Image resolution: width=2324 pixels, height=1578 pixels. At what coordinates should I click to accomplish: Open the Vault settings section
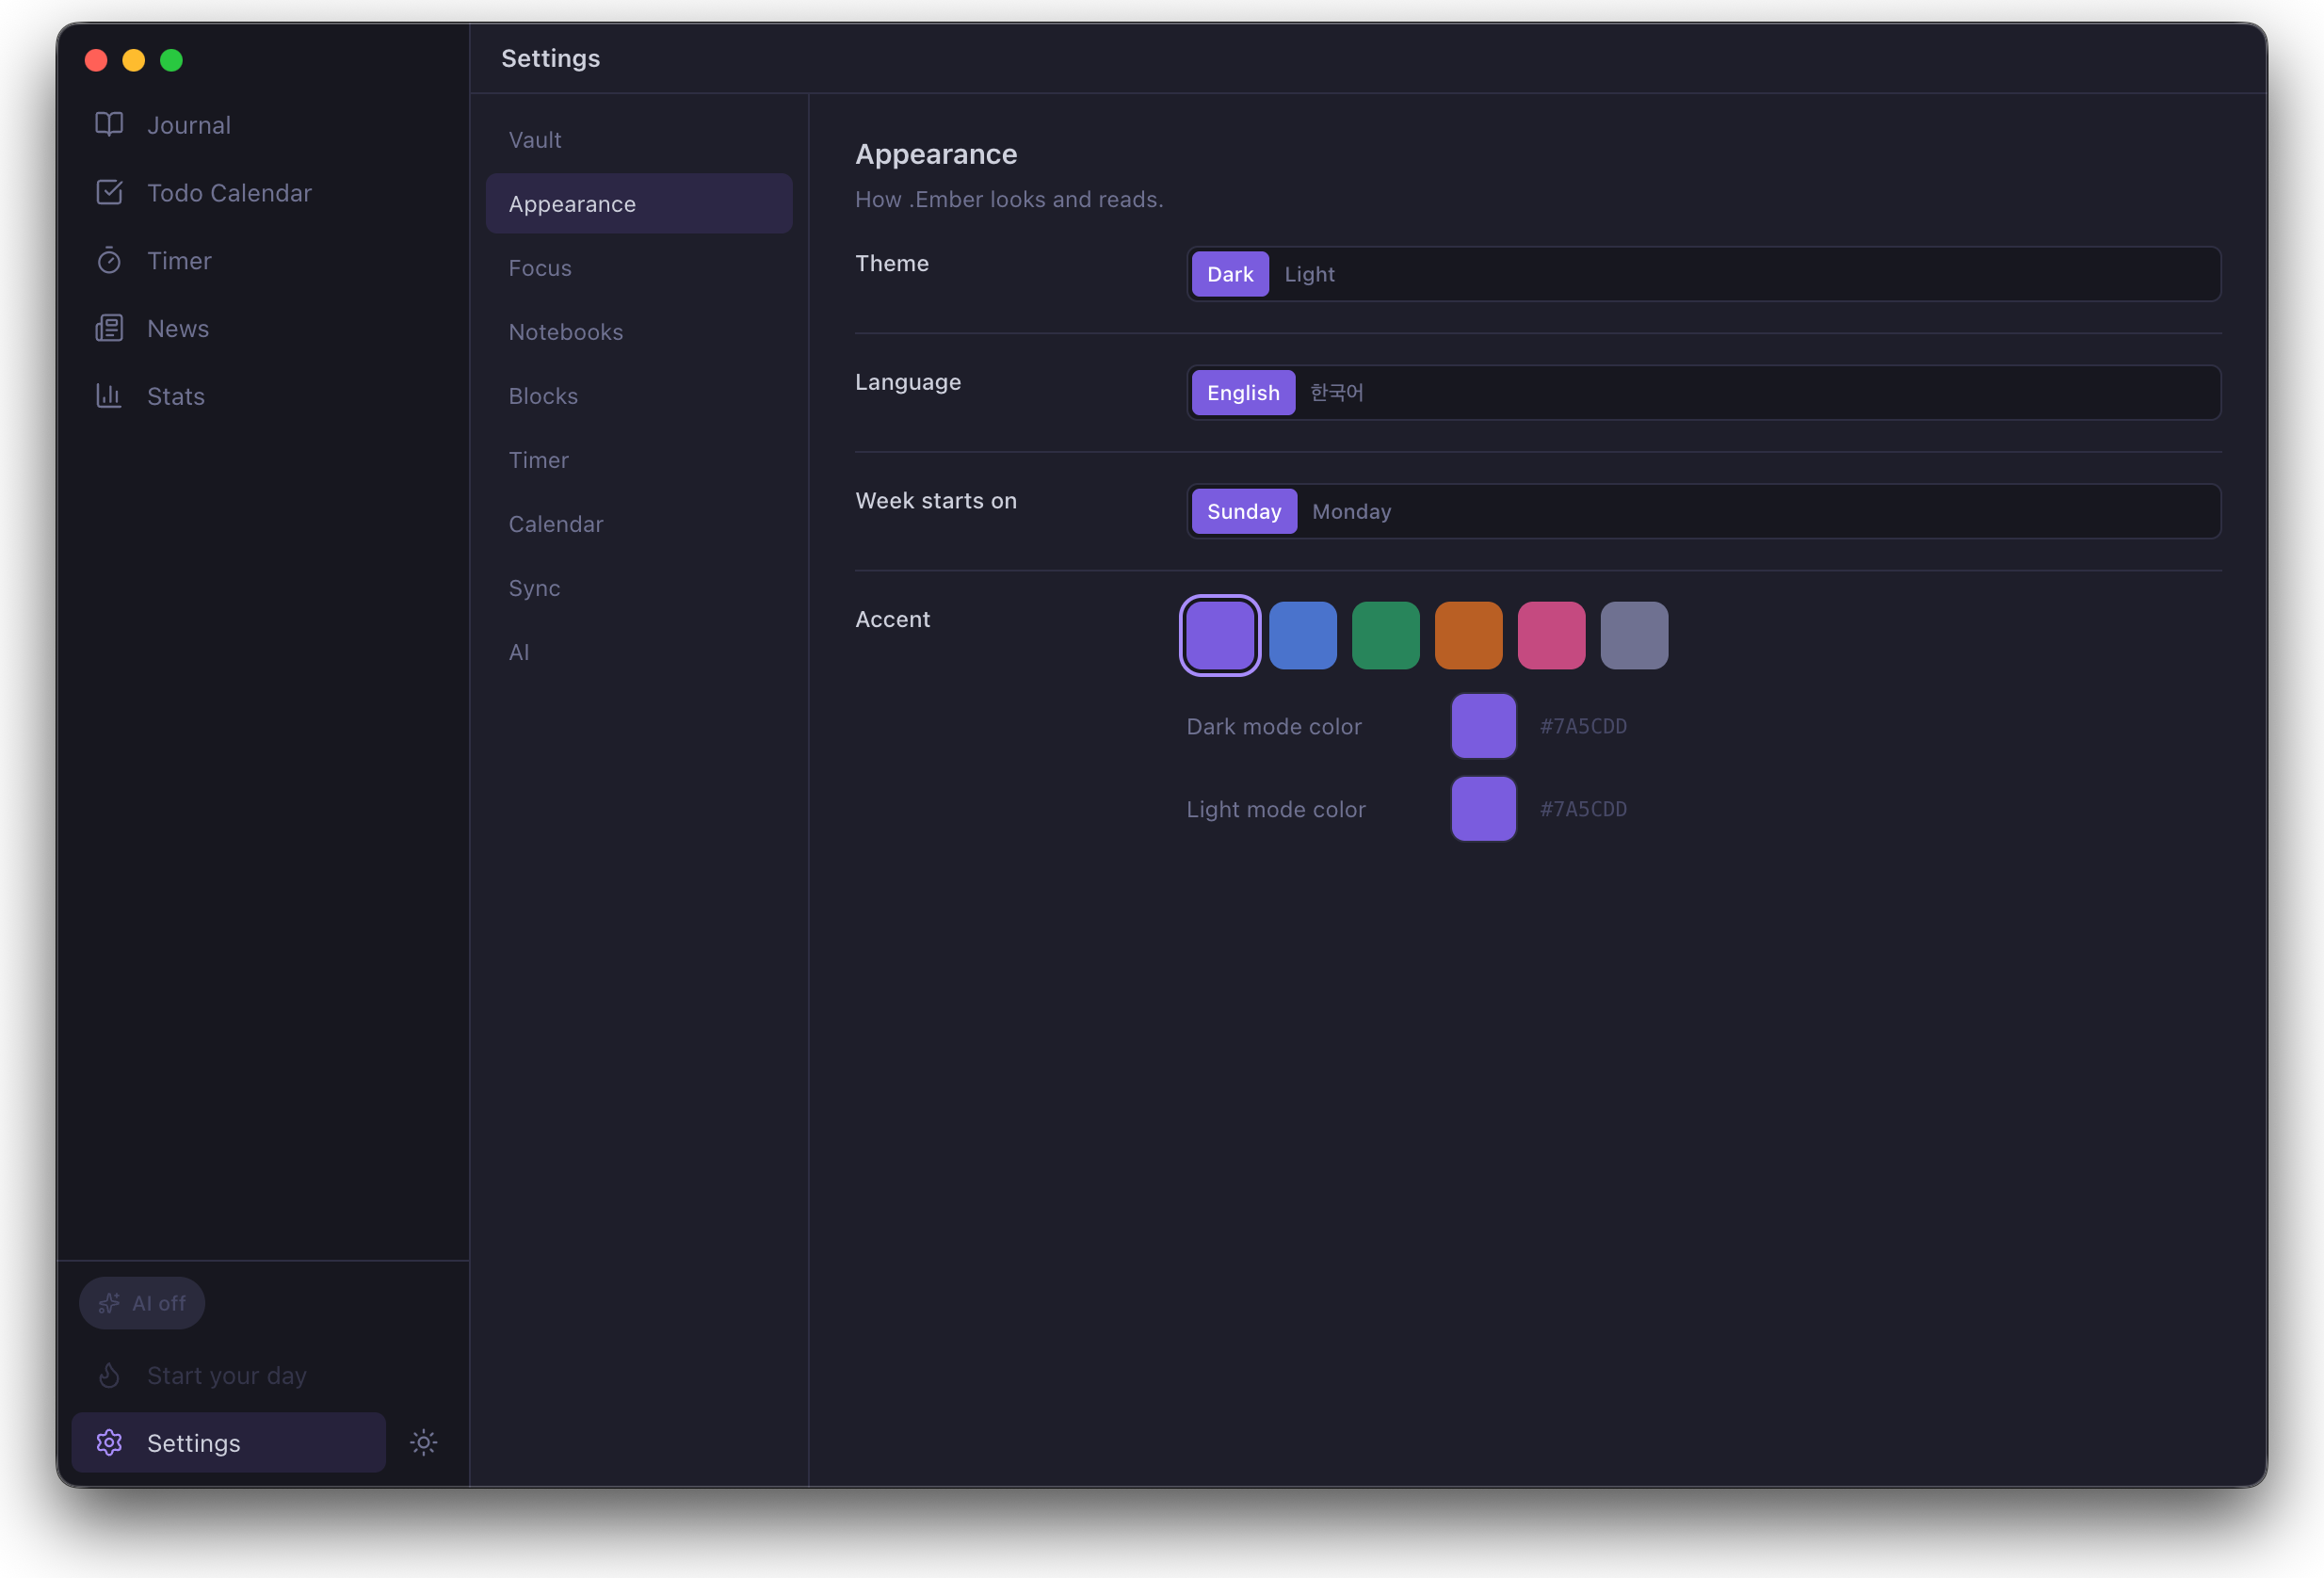click(x=639, y=140)
